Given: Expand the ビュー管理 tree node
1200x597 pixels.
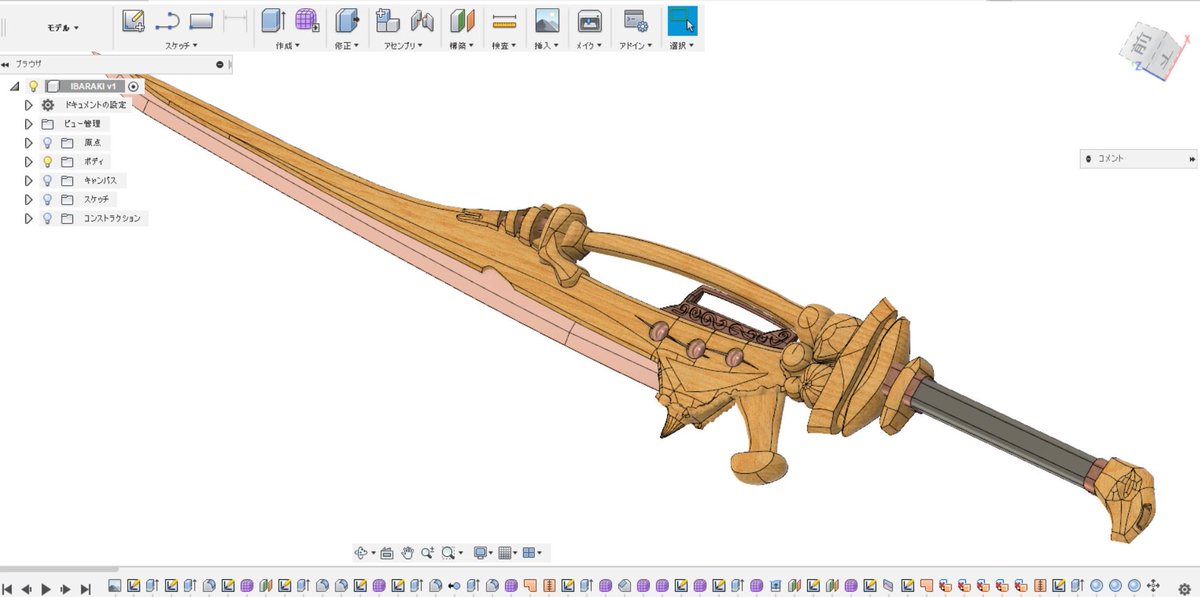Looking at the screenshot, I should pyautogui.click(x=29, y=124).
